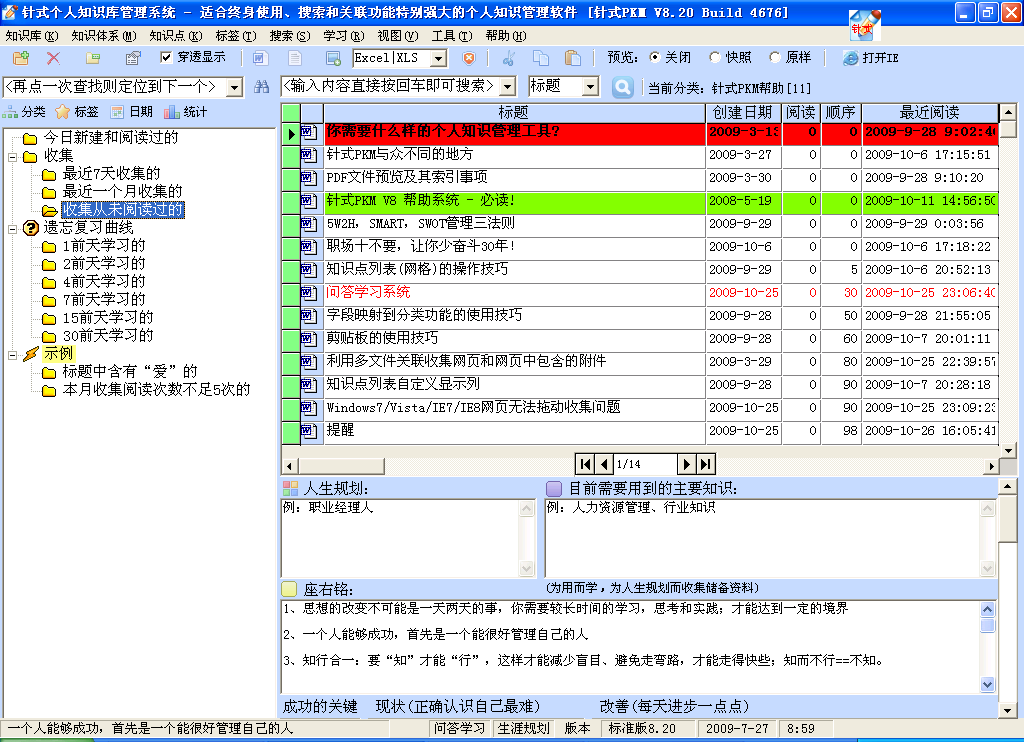The width and height of the screenshot is (1024, 742).
Task: Select the 原样 preview radio button
Action: coord(775,58)
